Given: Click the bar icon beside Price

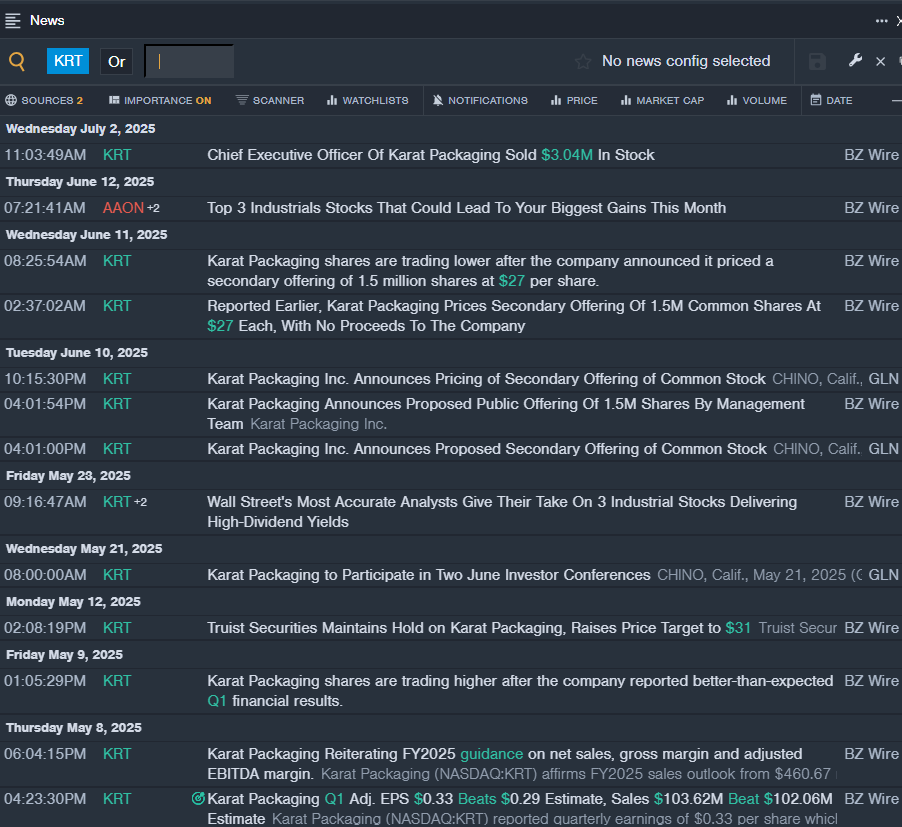Looking at the screenshot, I should point(556,100).
